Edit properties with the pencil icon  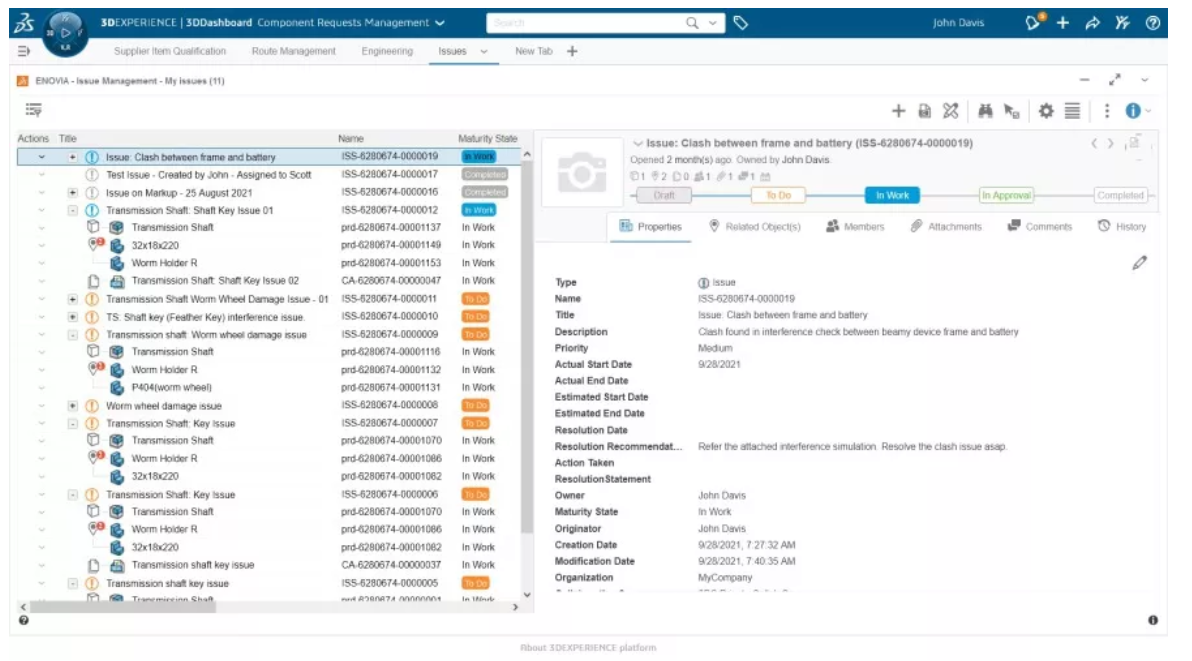click(1139, 263)
